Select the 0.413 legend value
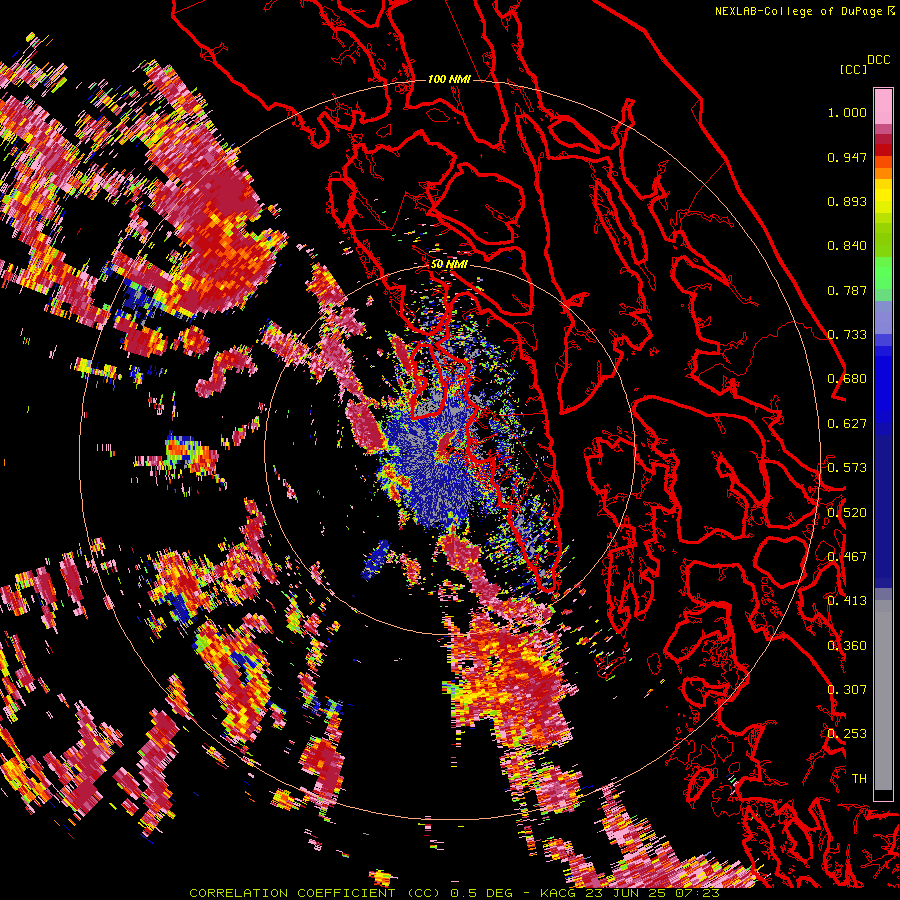Viewport: 900px width, 900px height. (847, 601)
